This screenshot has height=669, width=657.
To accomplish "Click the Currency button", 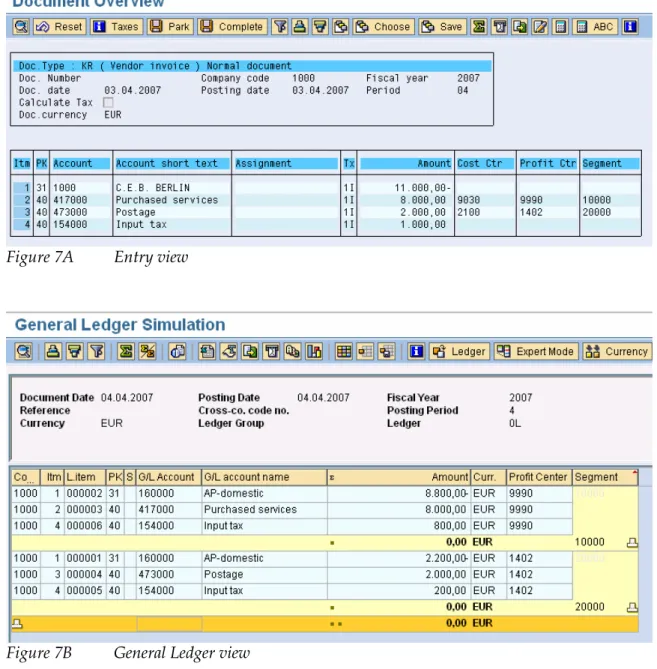I will tap(617, 352).
